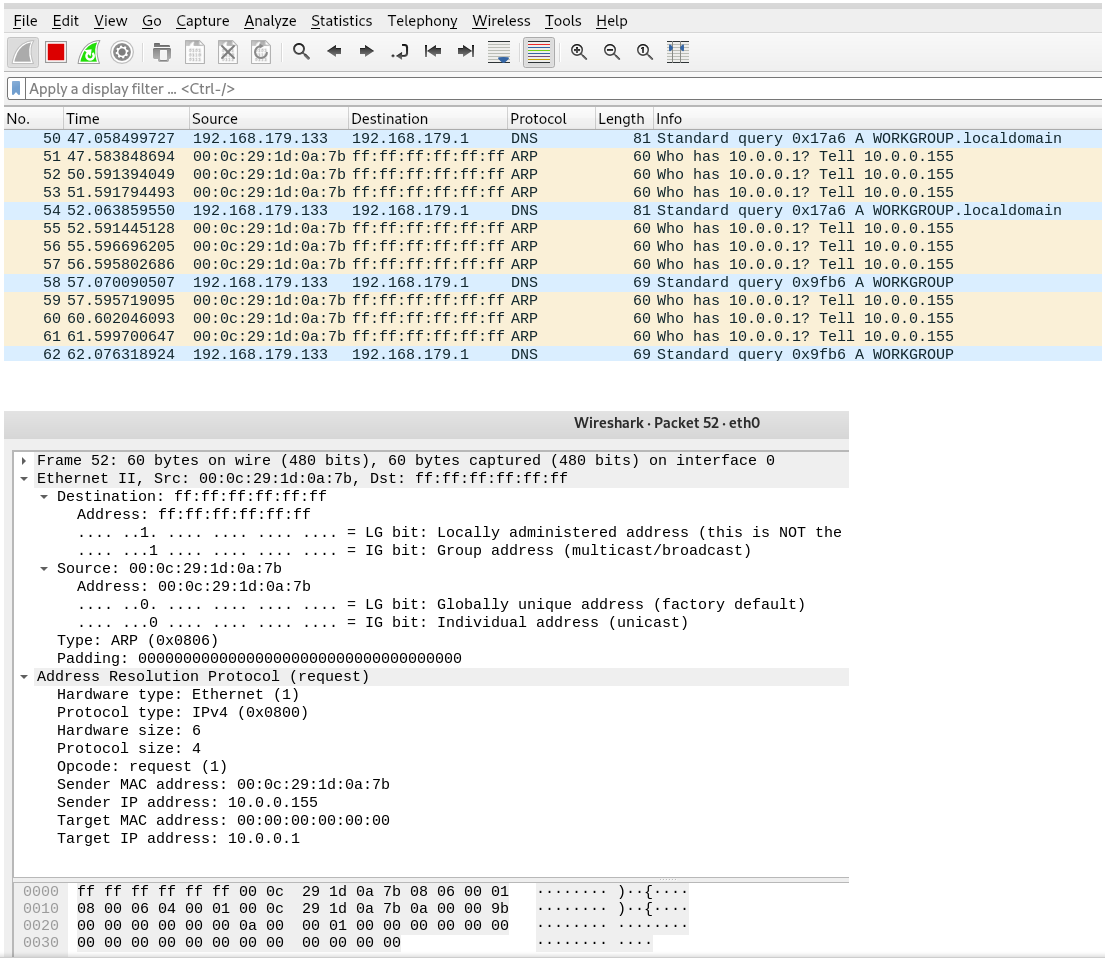Zoom in on the packet list text

click(578, 52)
